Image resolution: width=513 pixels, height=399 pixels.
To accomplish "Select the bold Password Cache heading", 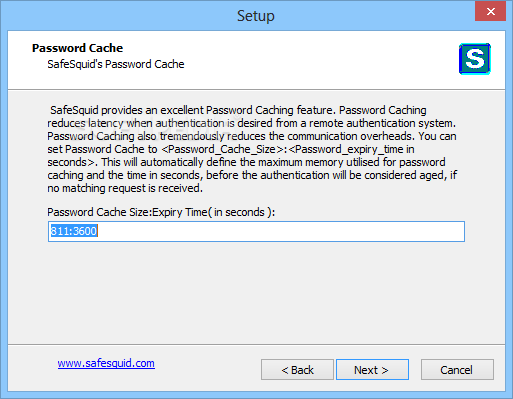I will coord(77,48).
